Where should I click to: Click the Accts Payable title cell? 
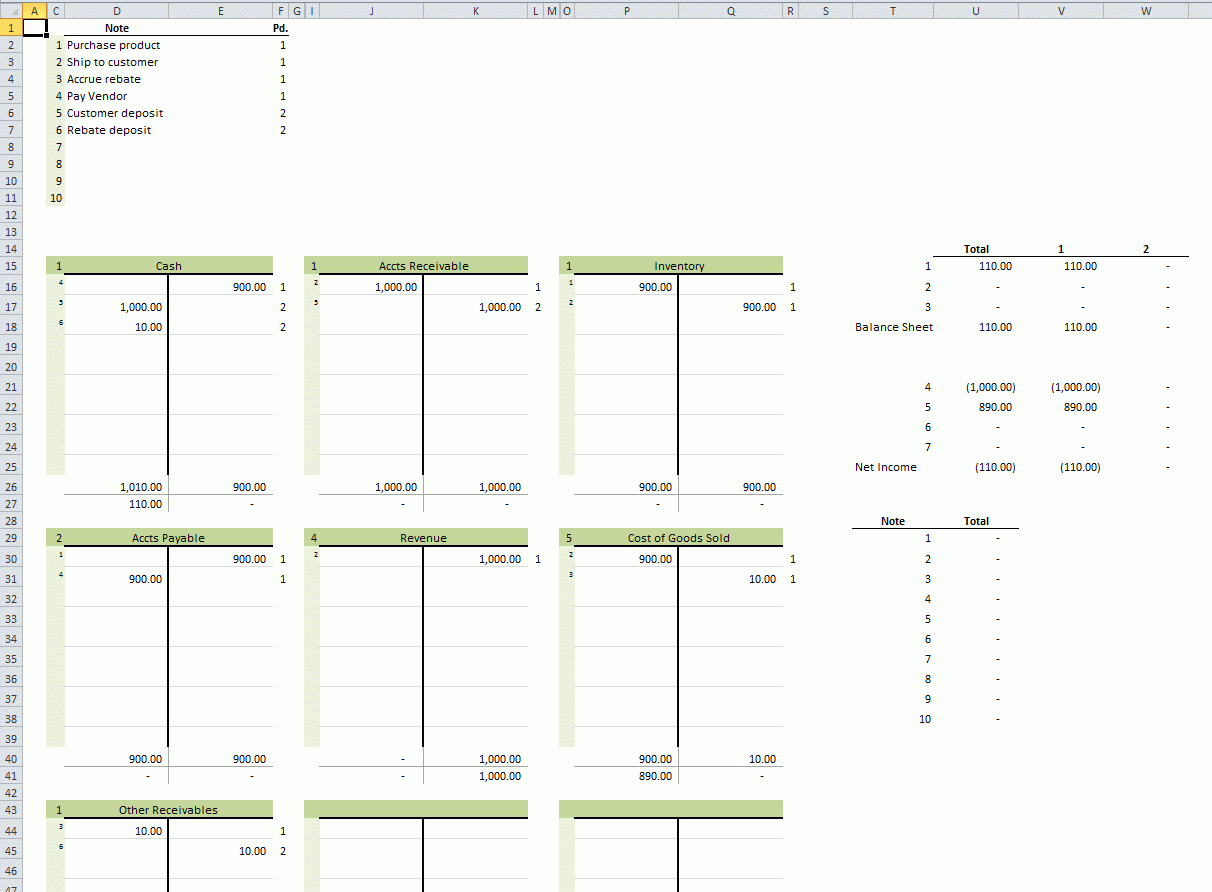pos(168,537)
